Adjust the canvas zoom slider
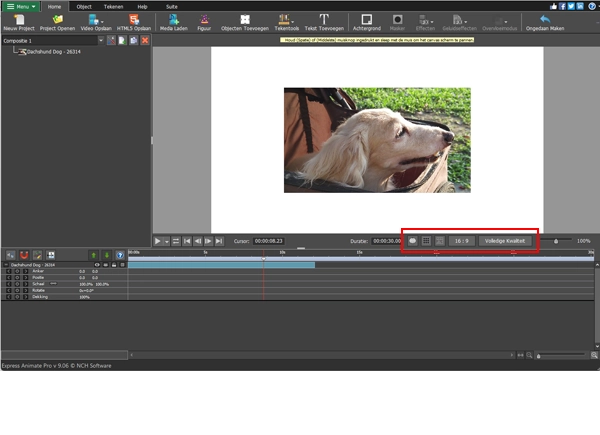This screenshot has width=600, height=435. [x=556, y=241]
